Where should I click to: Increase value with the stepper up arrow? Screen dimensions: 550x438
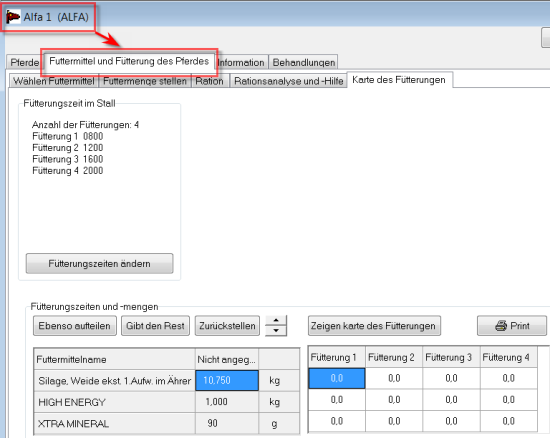coord(276,321)
